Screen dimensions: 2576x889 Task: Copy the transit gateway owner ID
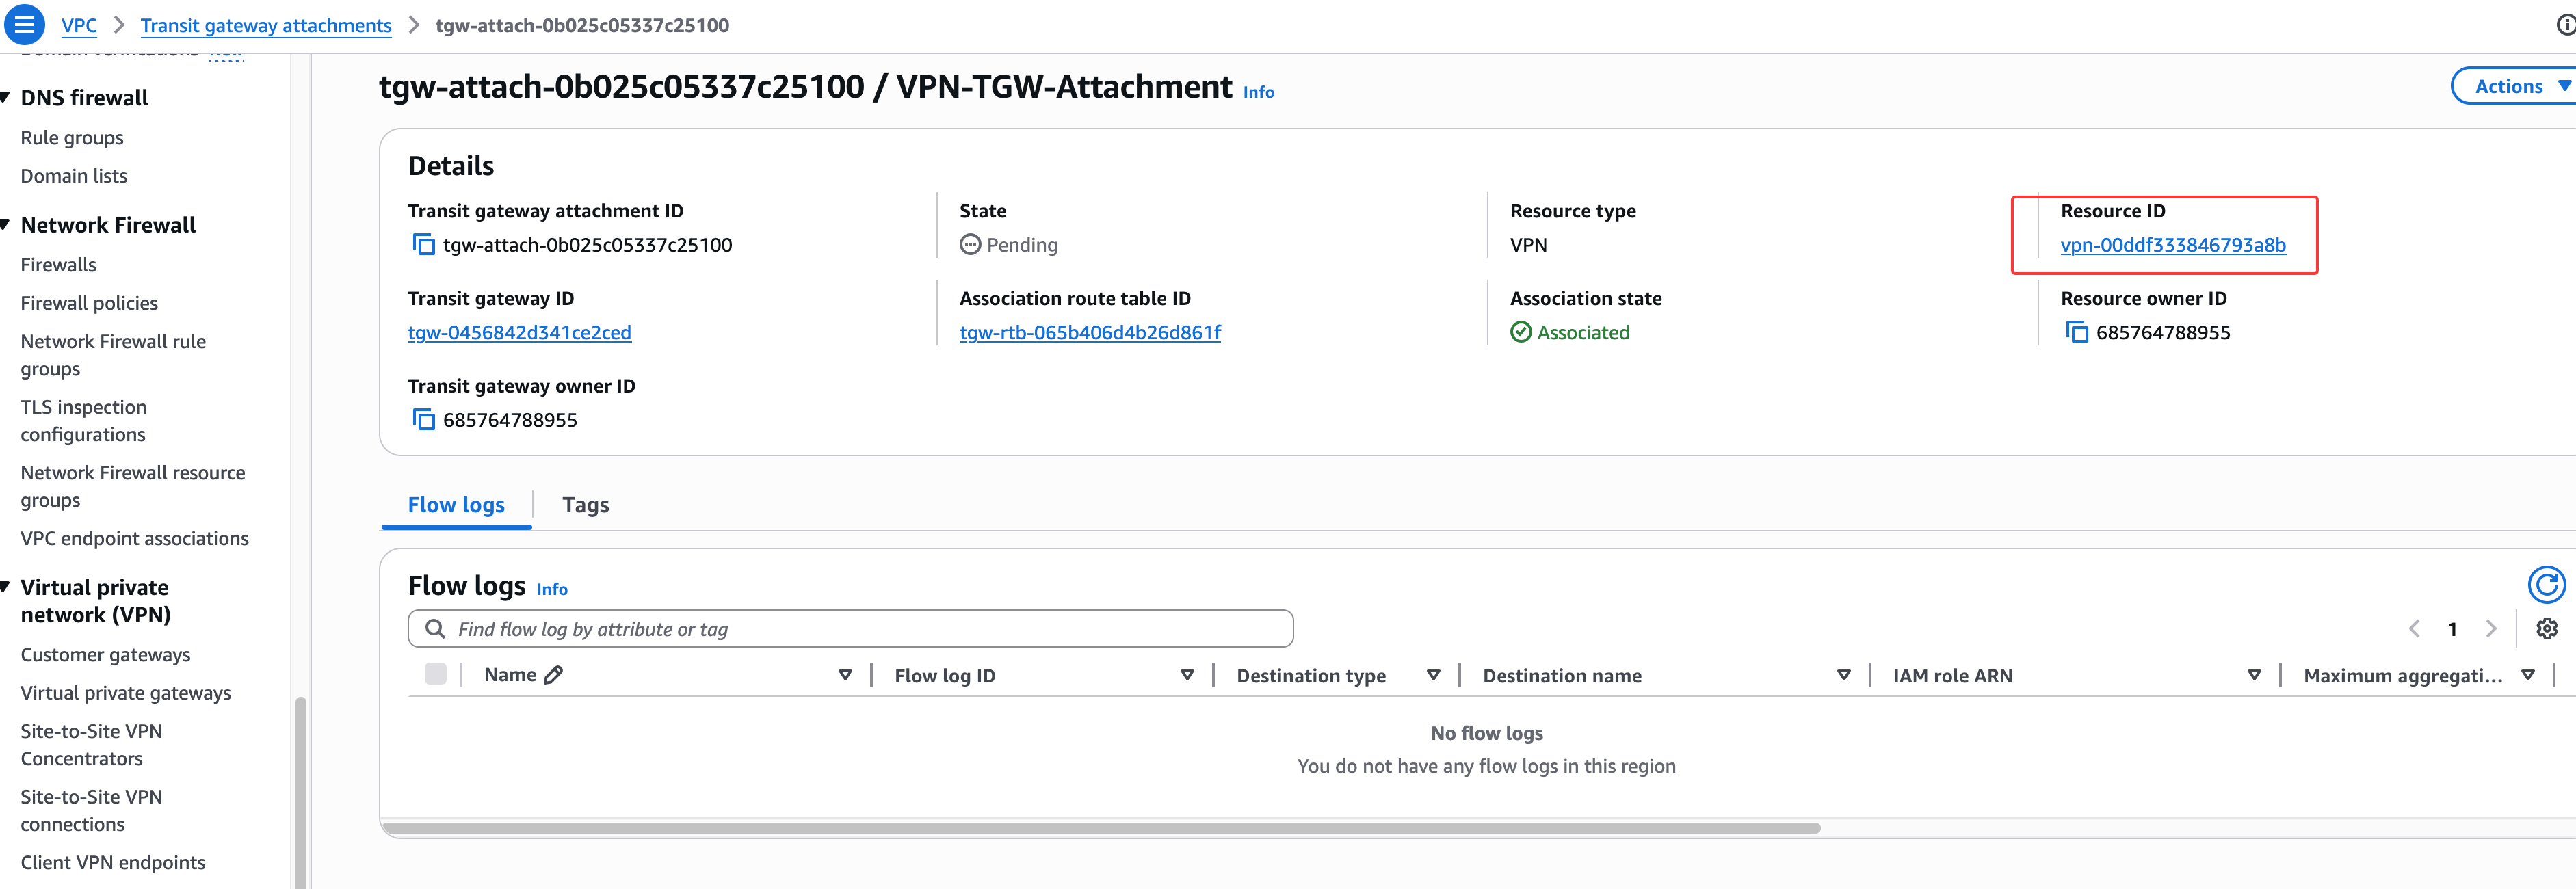[x=424, y=420]
